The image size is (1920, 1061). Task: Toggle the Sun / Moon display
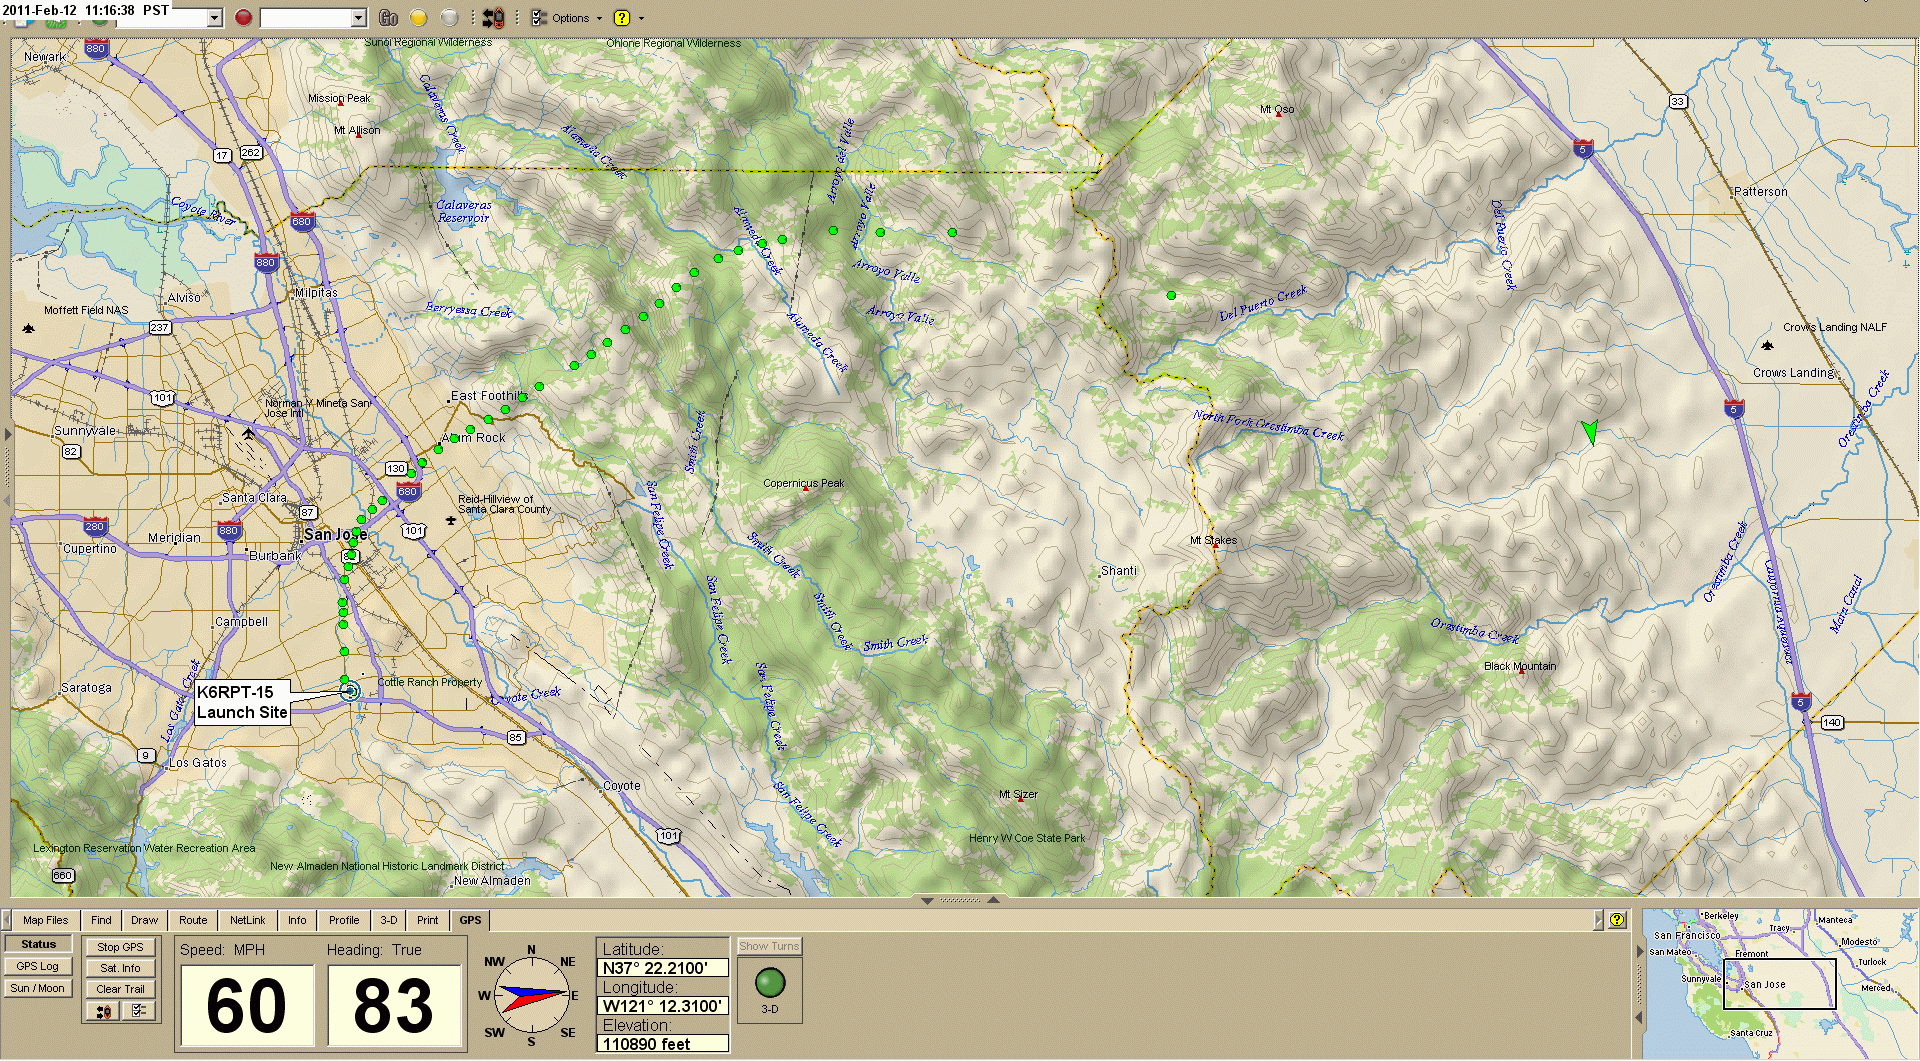[x=38, y=988]
